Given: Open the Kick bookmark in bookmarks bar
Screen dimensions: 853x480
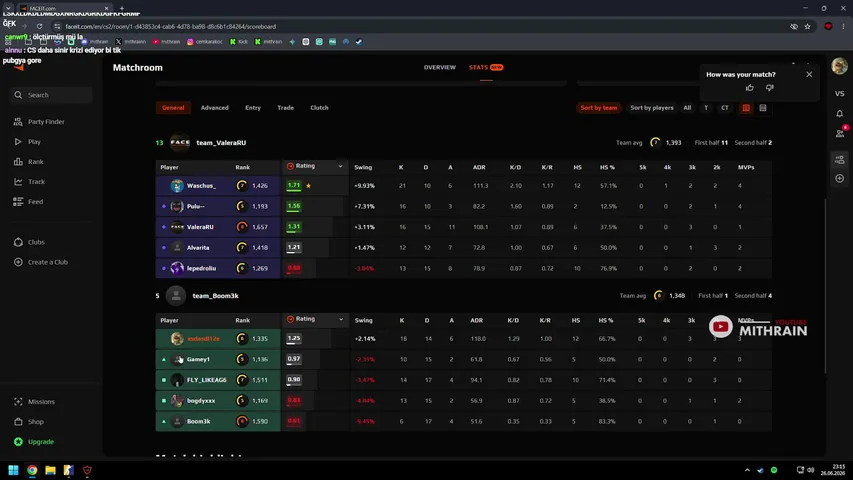Looking at the screenshot, I should pyautogui.click(x=238, y=41).
